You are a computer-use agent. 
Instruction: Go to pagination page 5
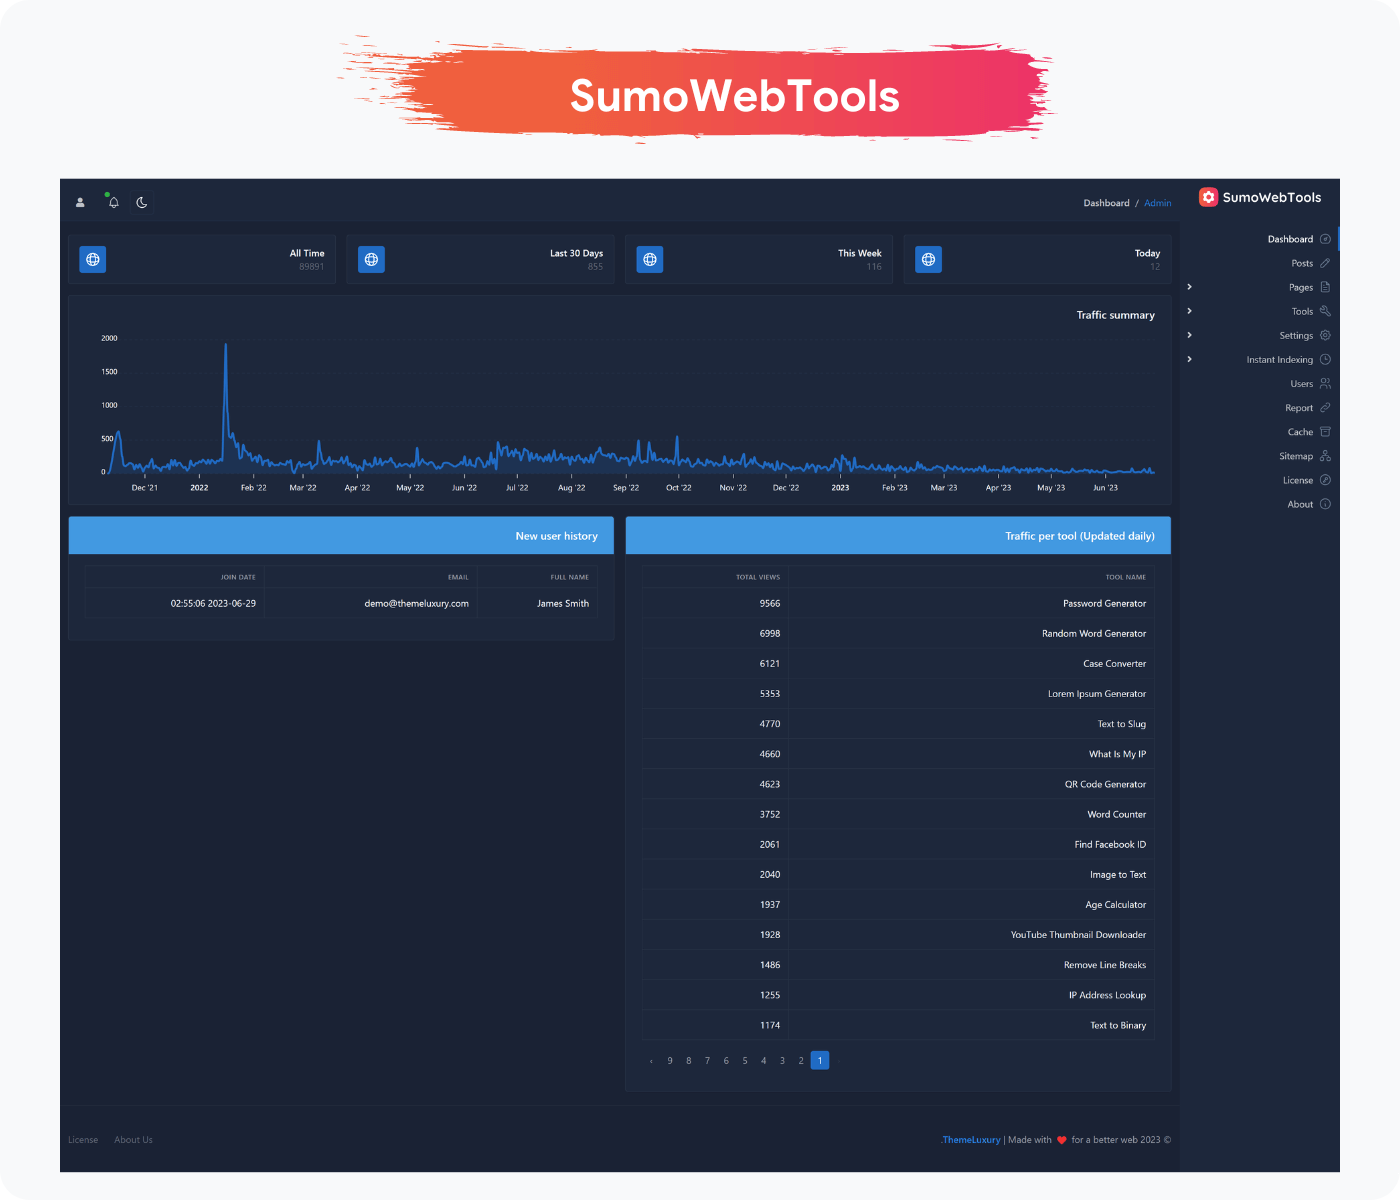pyautogui.click(x=745, y=1061)
